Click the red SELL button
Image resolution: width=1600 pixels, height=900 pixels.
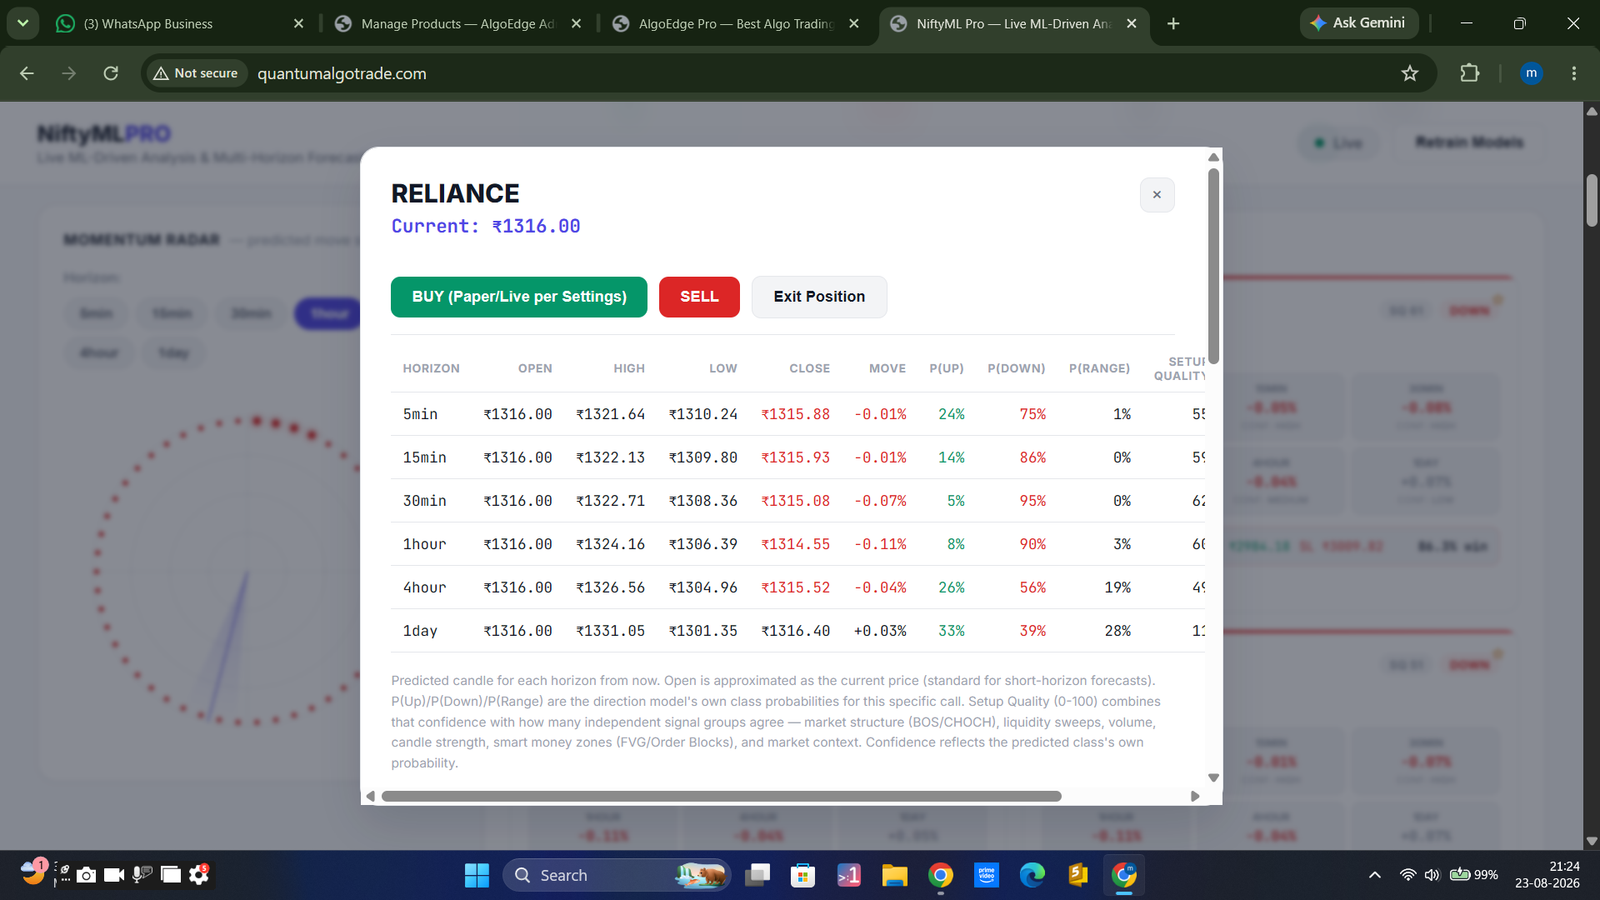tap(699, 297)
